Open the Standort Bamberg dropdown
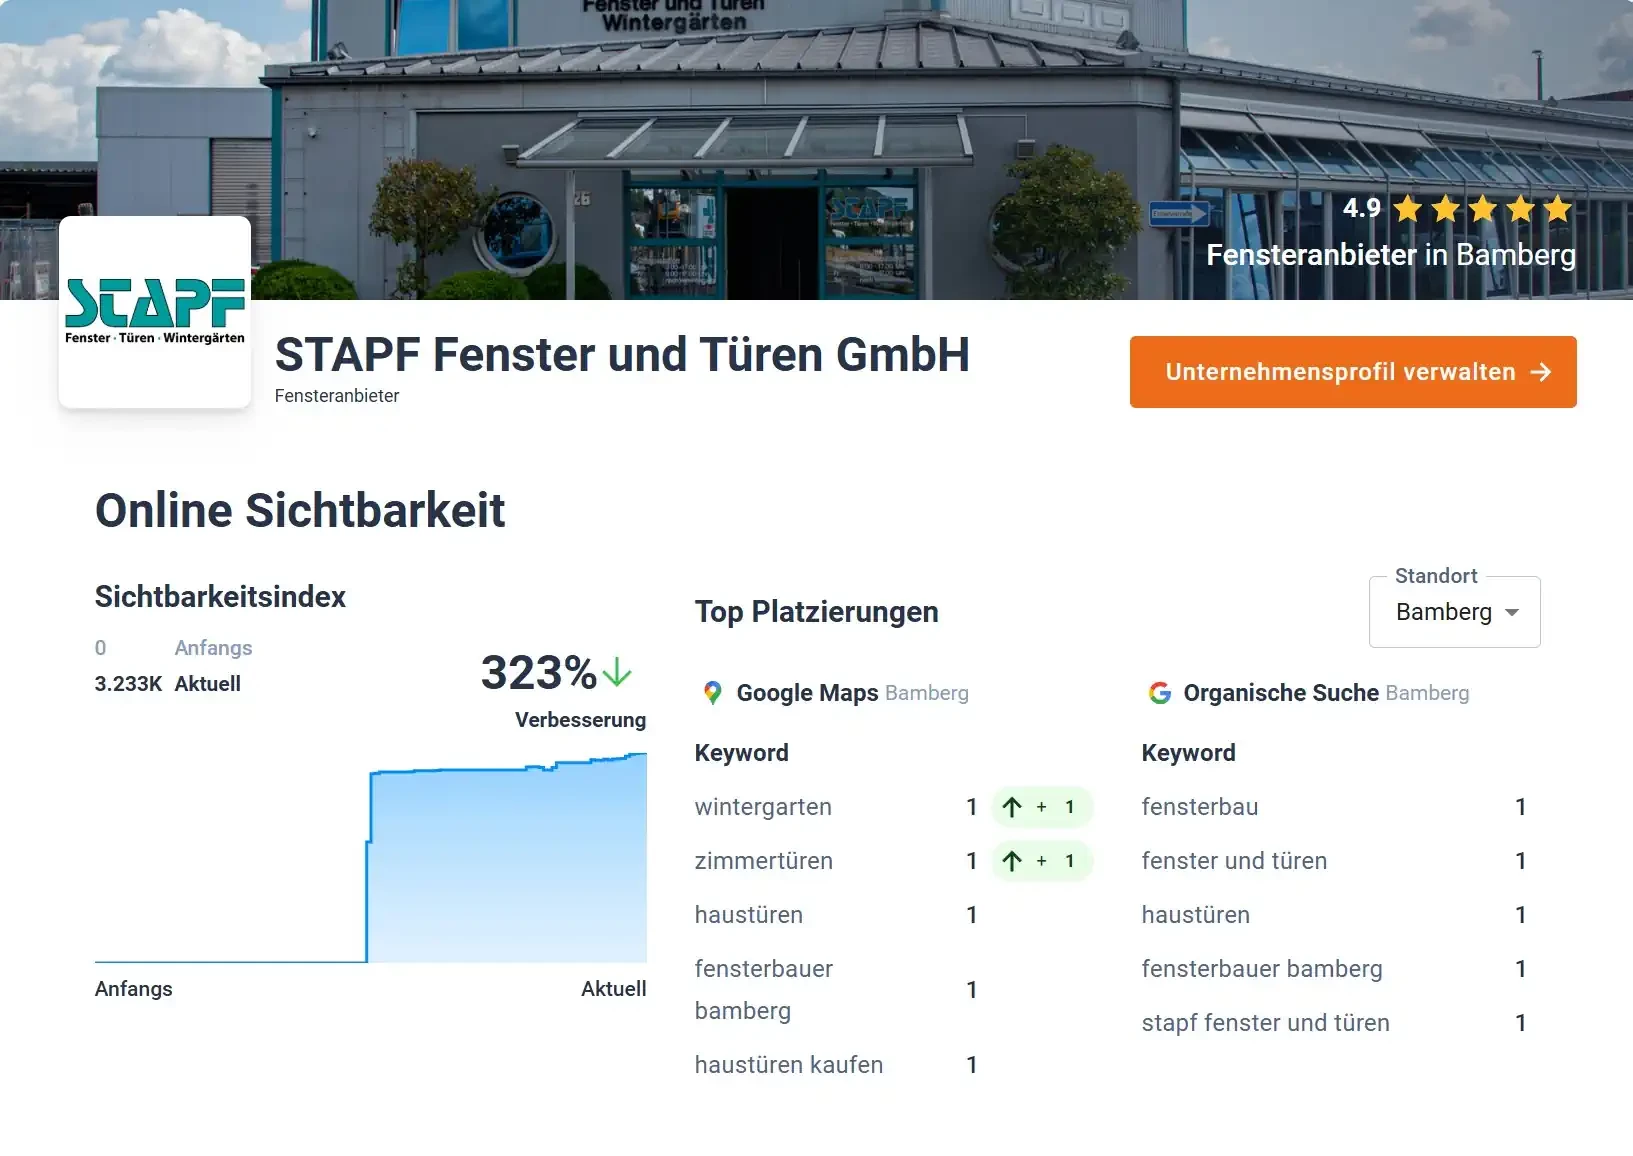 pyautogui.click(x=1454, y=612)
